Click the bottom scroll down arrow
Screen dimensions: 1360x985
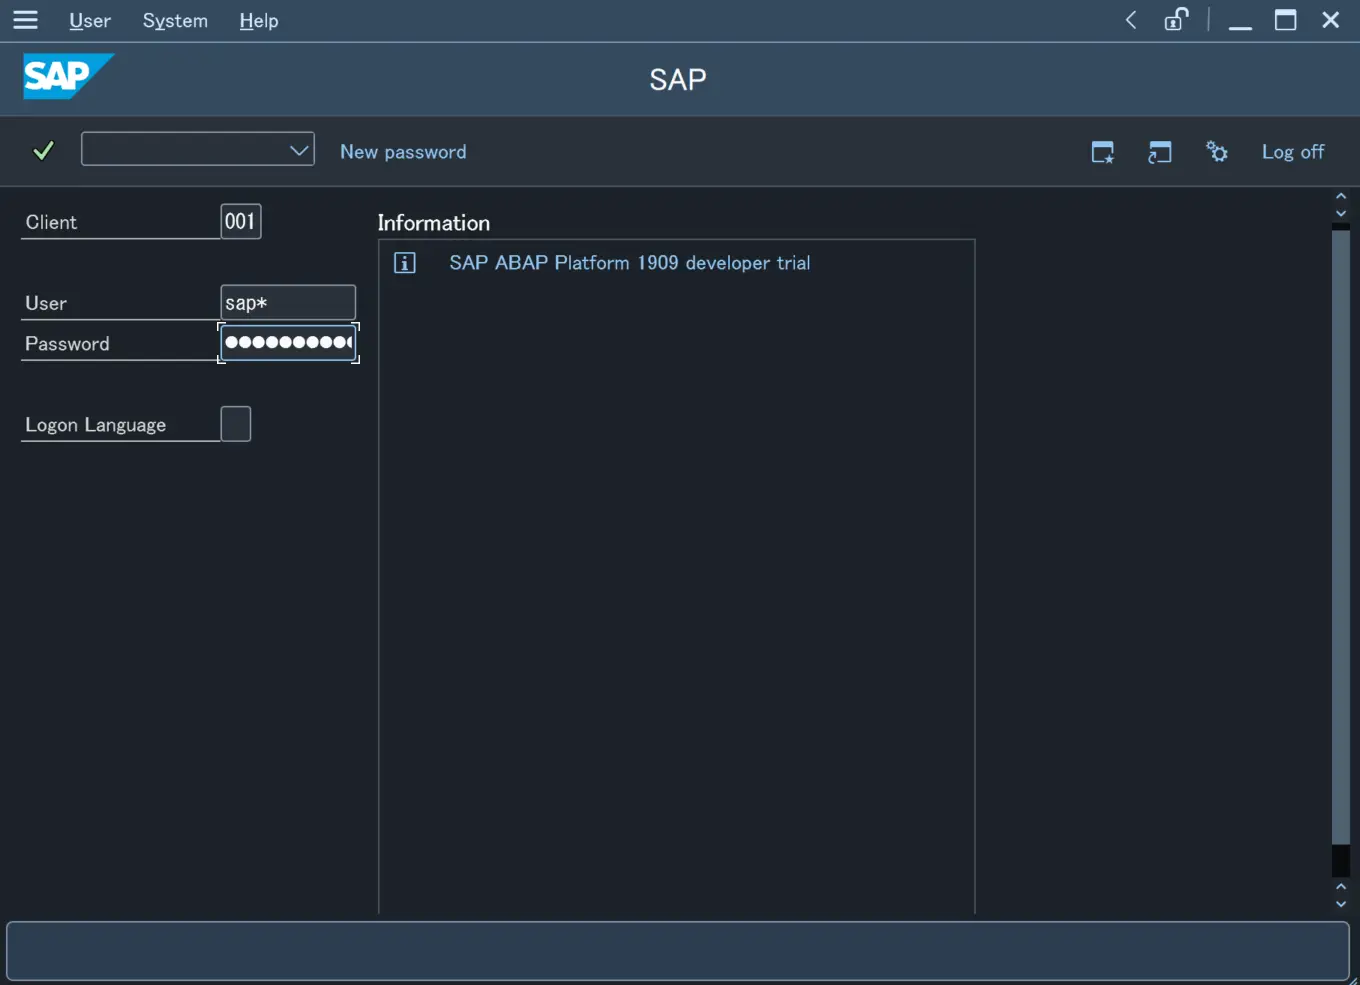coord(1341,904)
